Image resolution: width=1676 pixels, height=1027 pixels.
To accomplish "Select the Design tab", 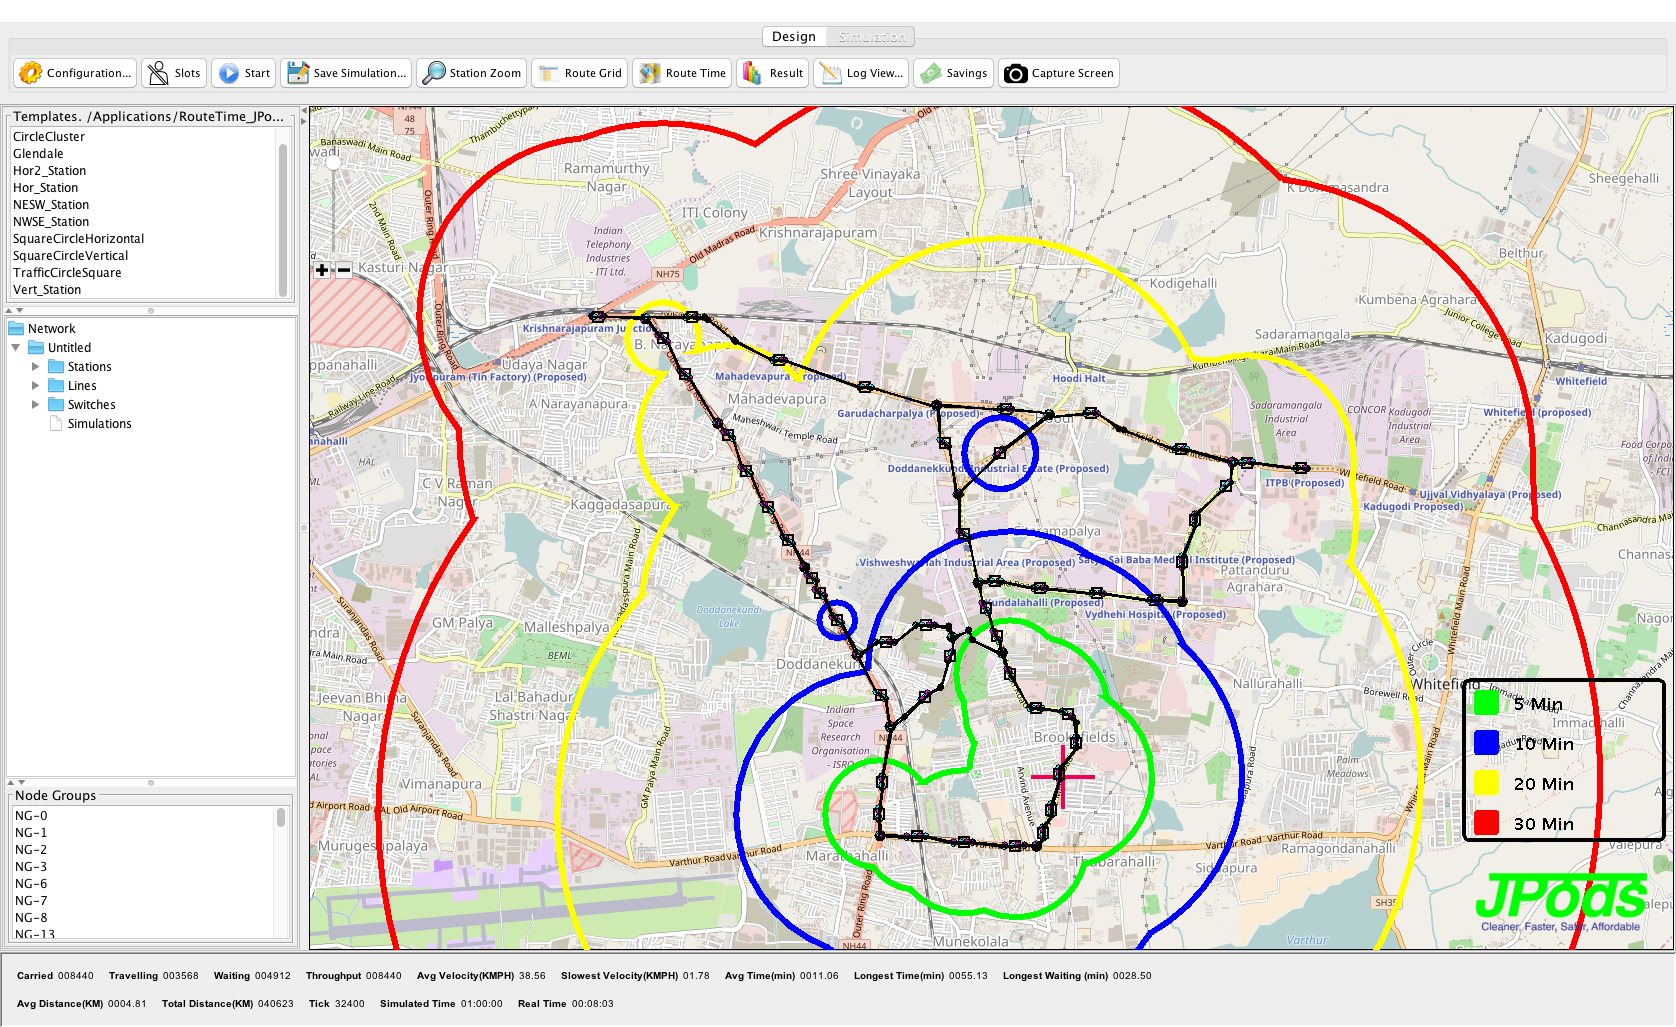I will (x=794, y=37).
